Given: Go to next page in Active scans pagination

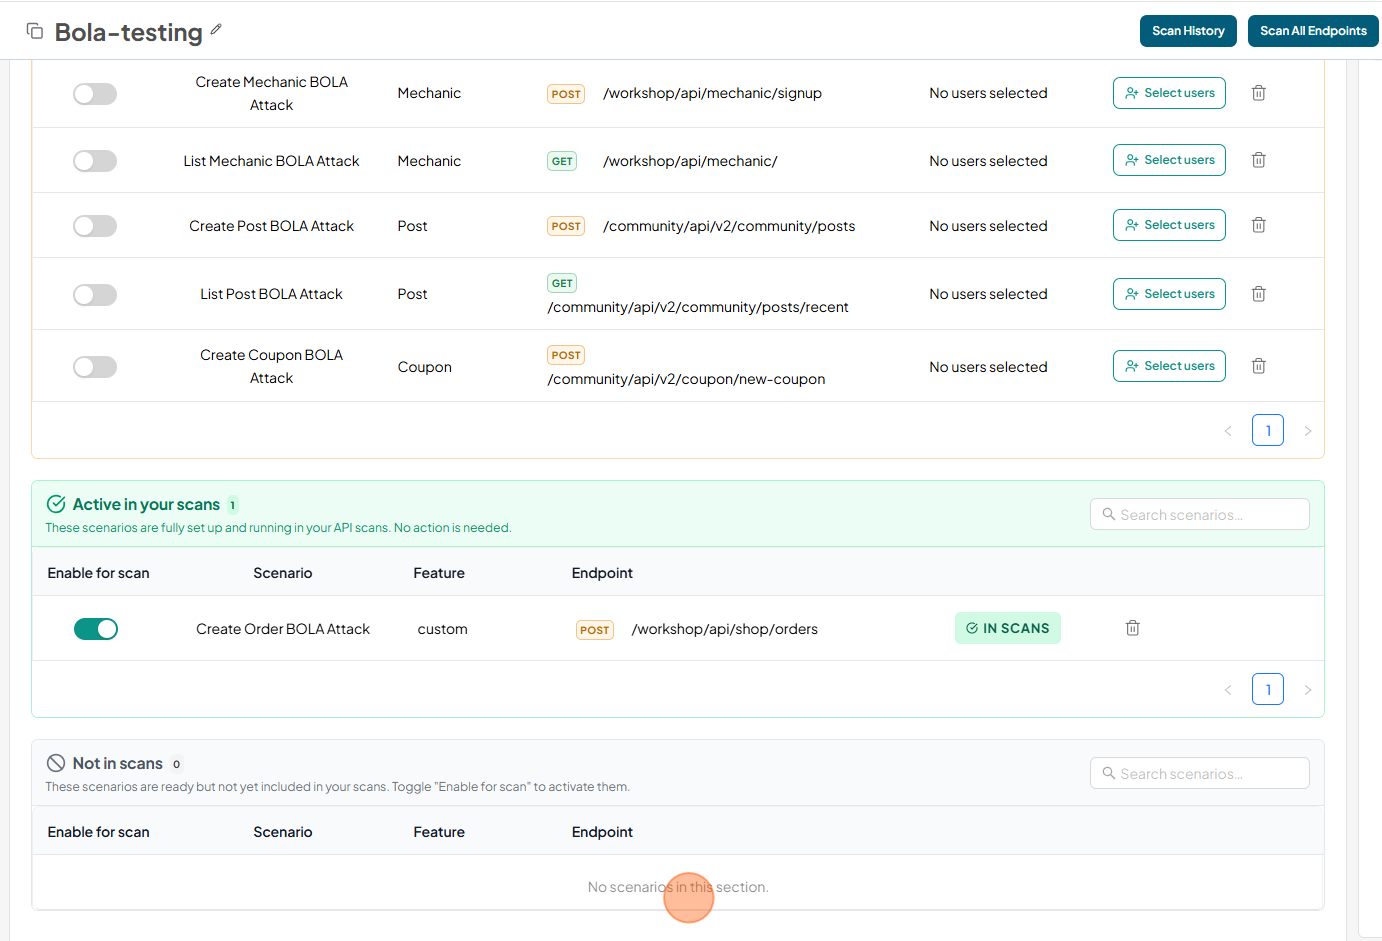Looking at the screenshot, I should [1307, 690].
